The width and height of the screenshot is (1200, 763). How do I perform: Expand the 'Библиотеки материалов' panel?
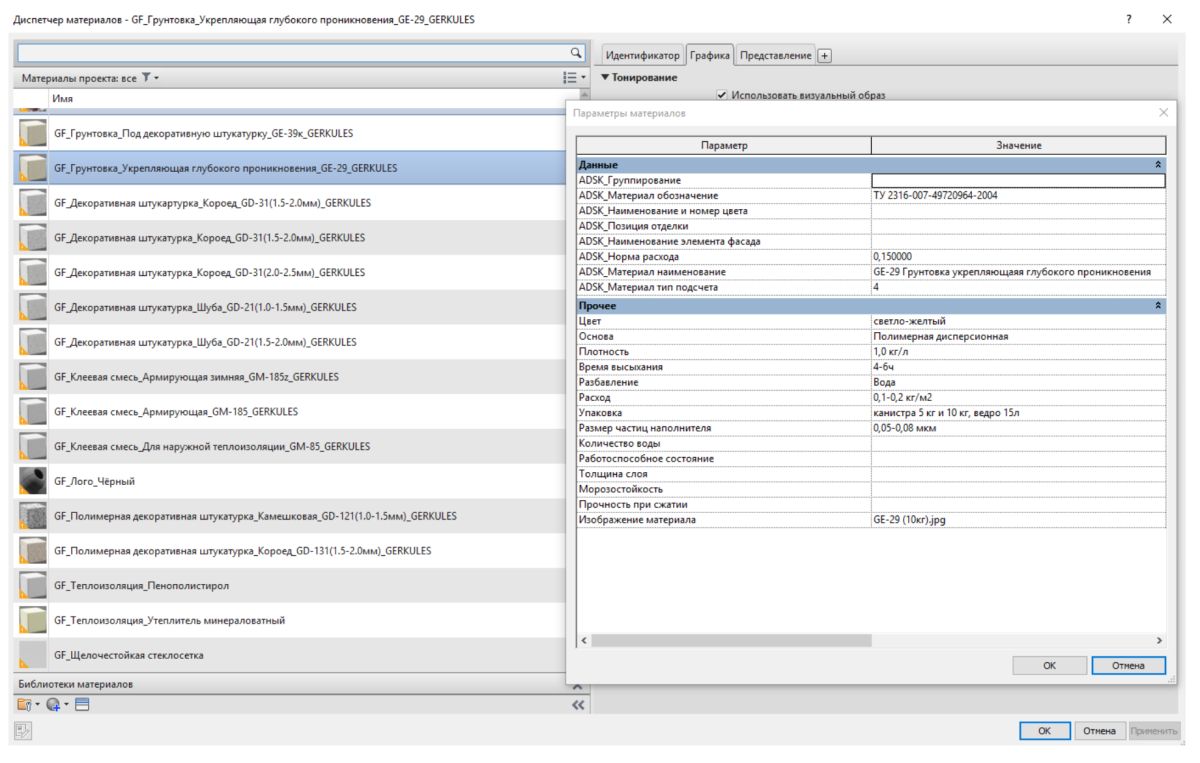tap(577, 685)
